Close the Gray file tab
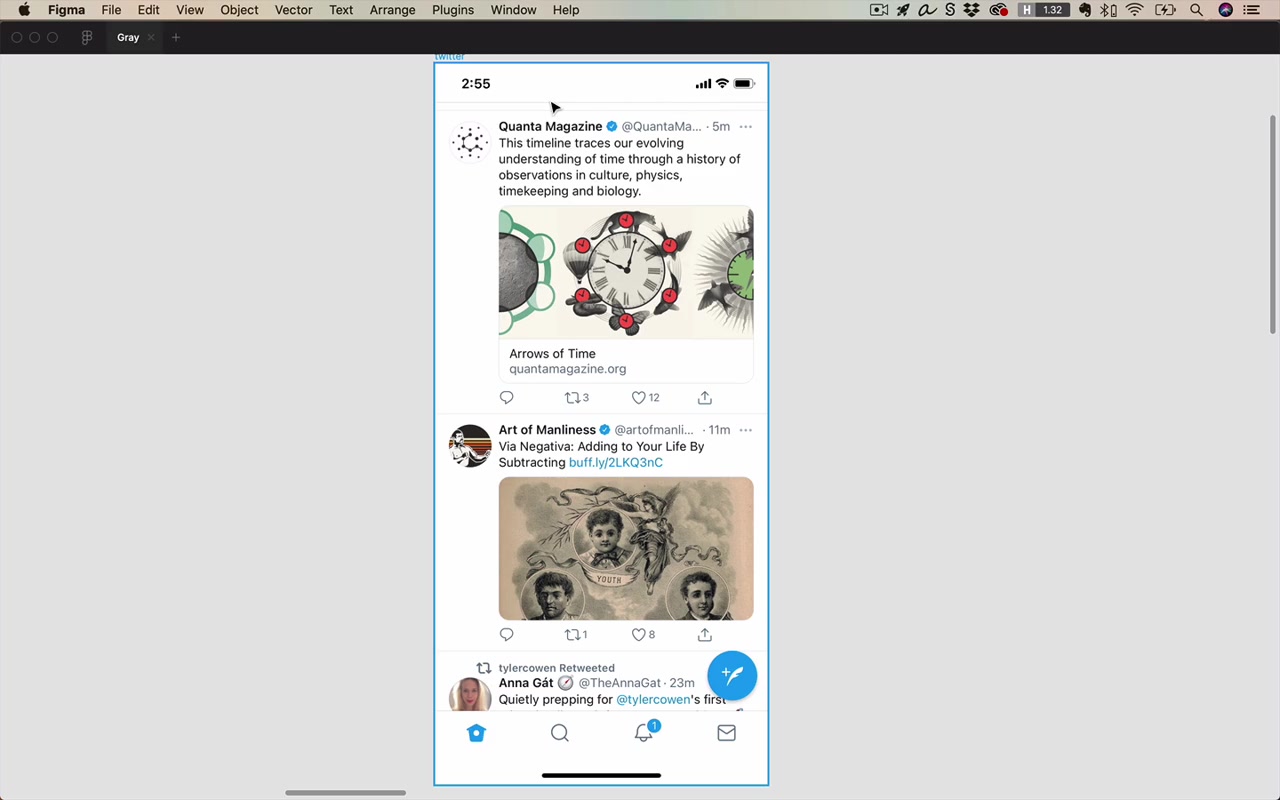The image size is (1280, 800). [151, 37]
